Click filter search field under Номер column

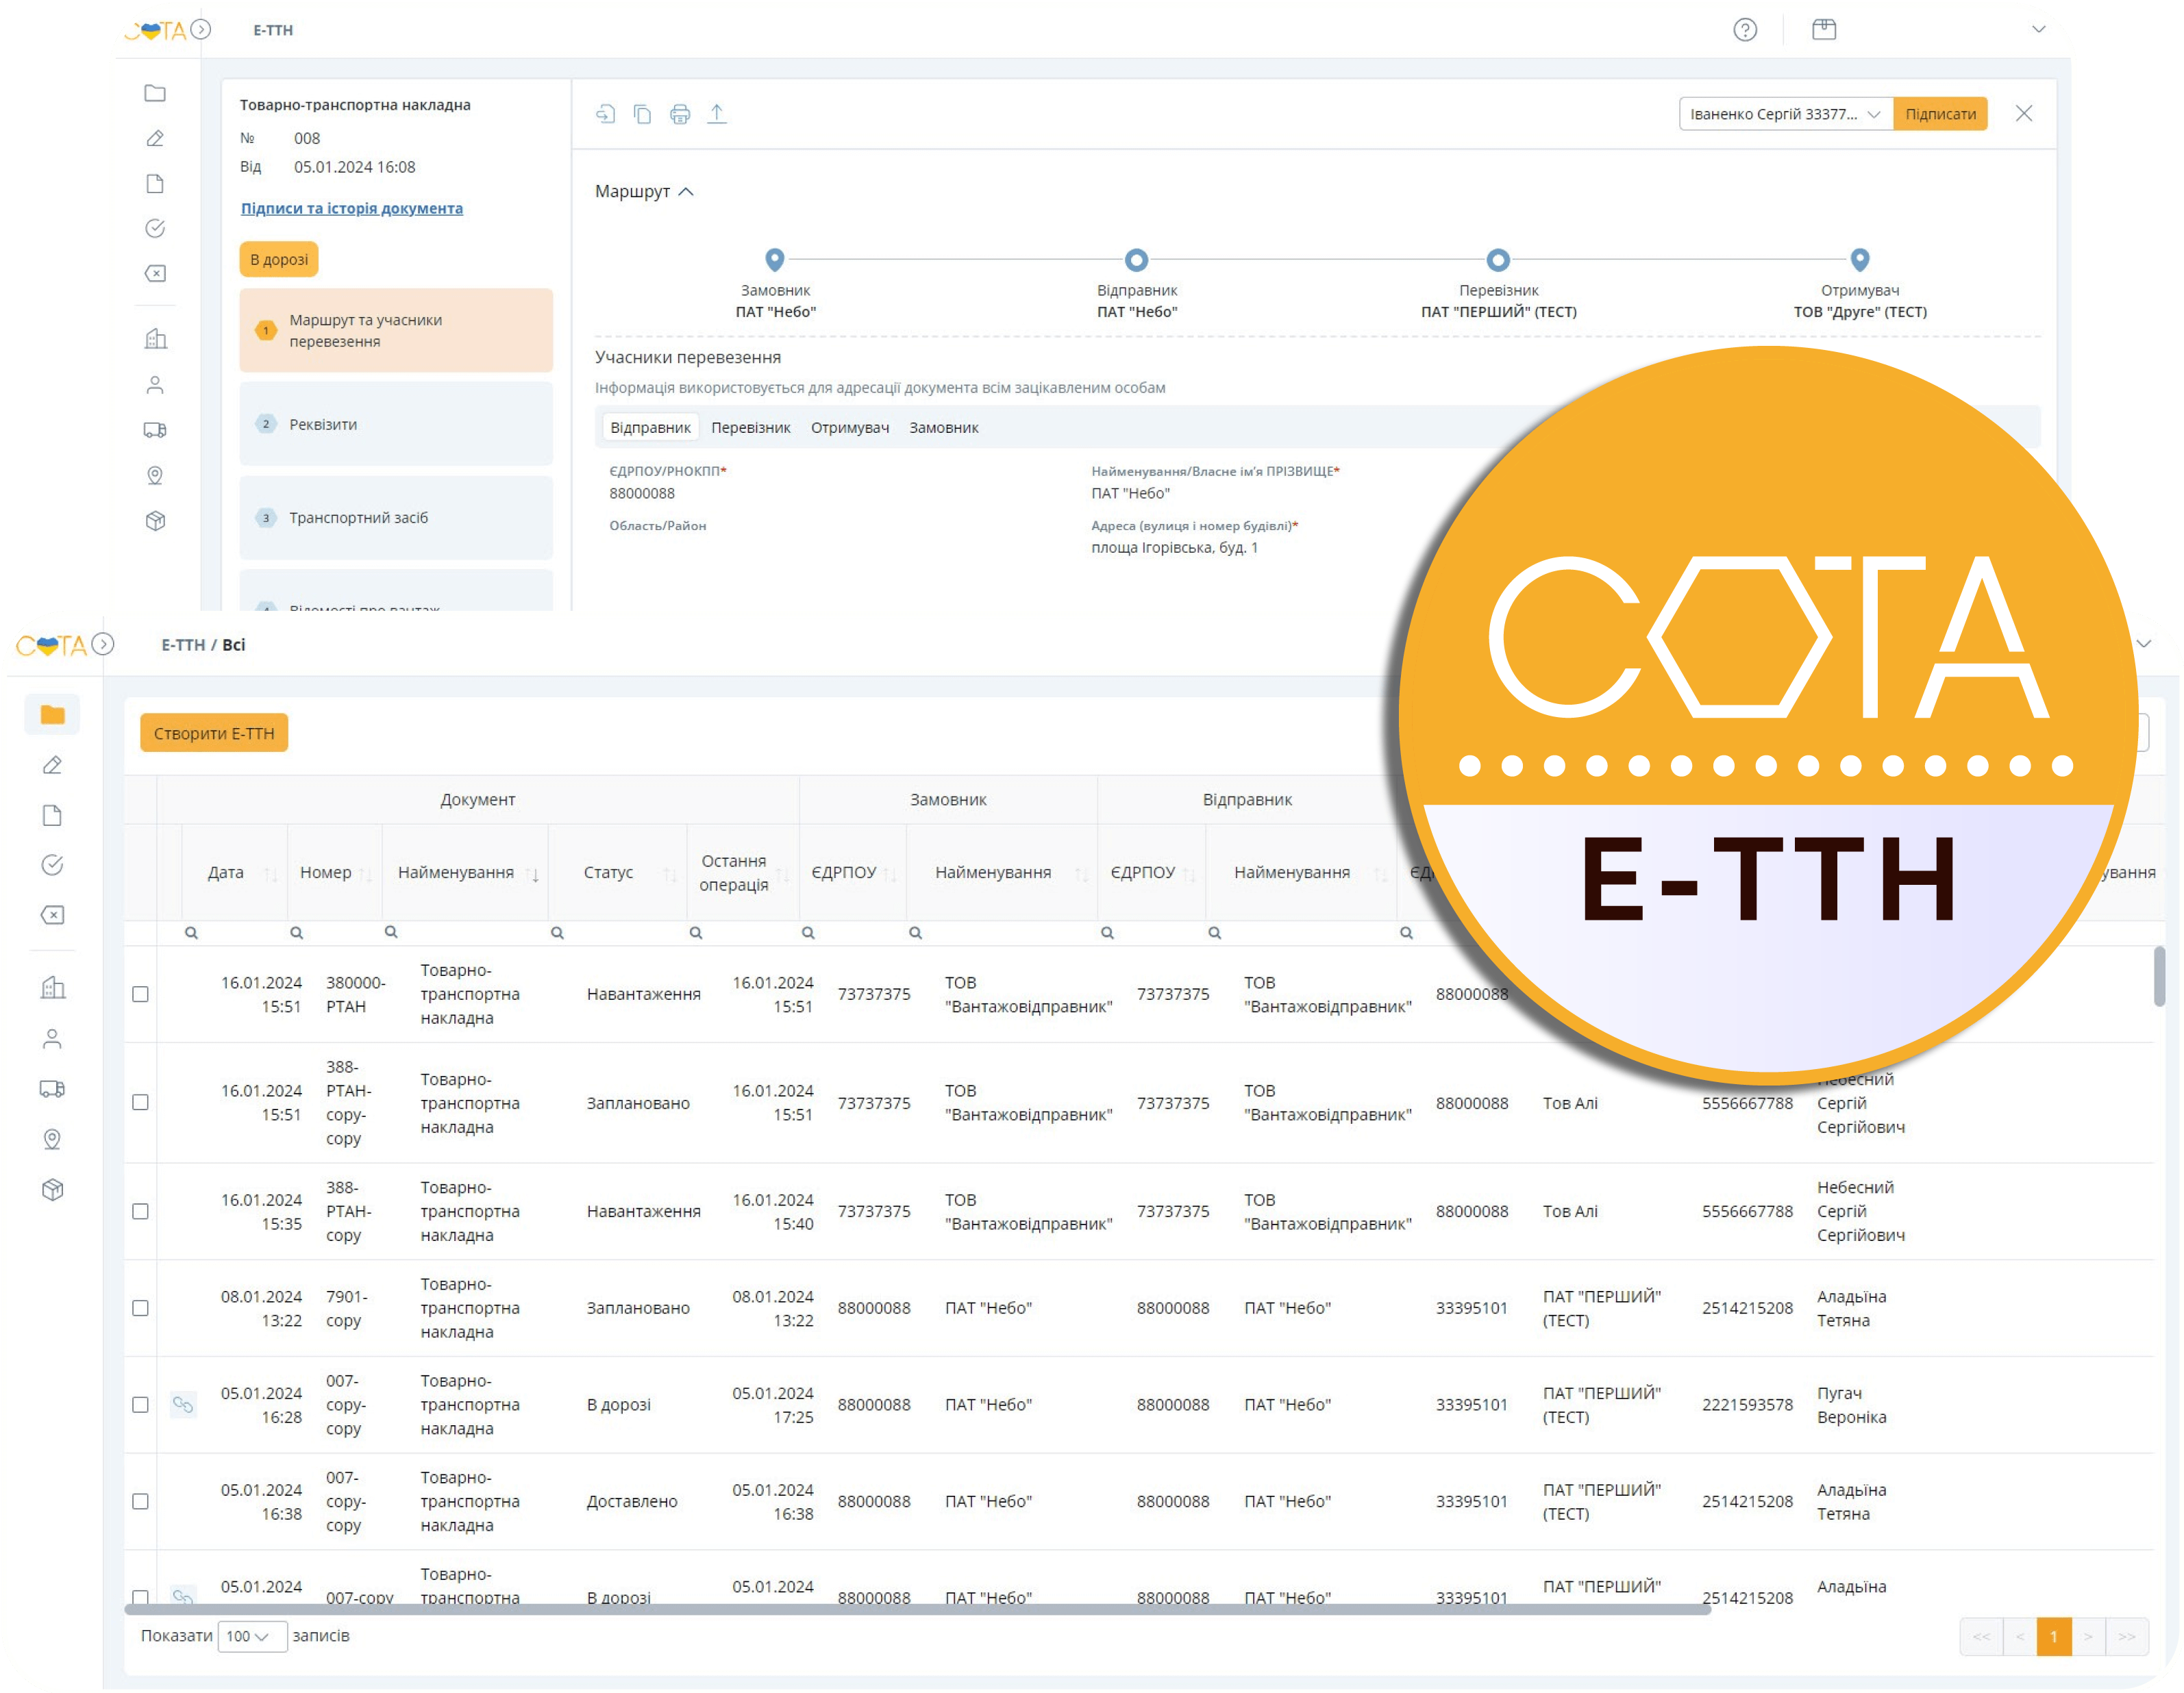point(335,934)
